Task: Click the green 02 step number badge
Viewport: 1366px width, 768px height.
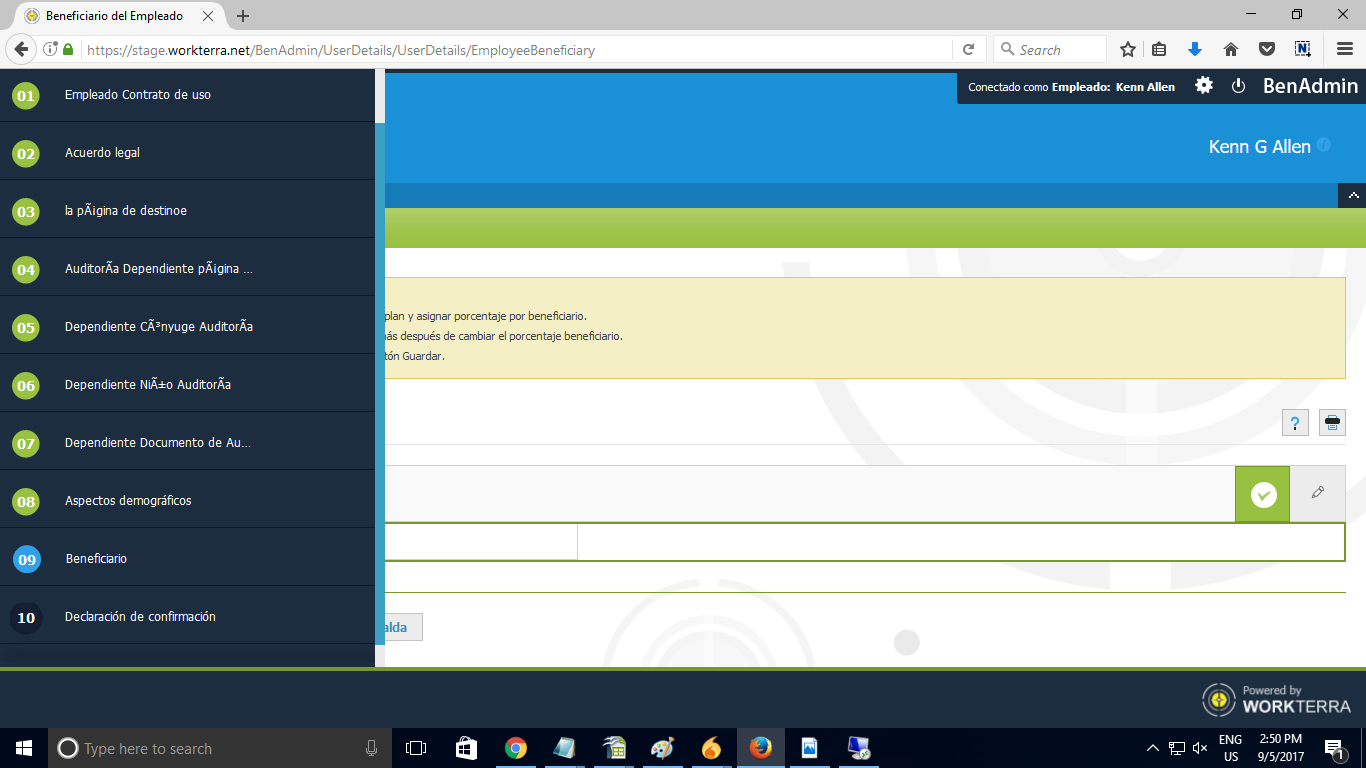Action: (x=26, y=154)
